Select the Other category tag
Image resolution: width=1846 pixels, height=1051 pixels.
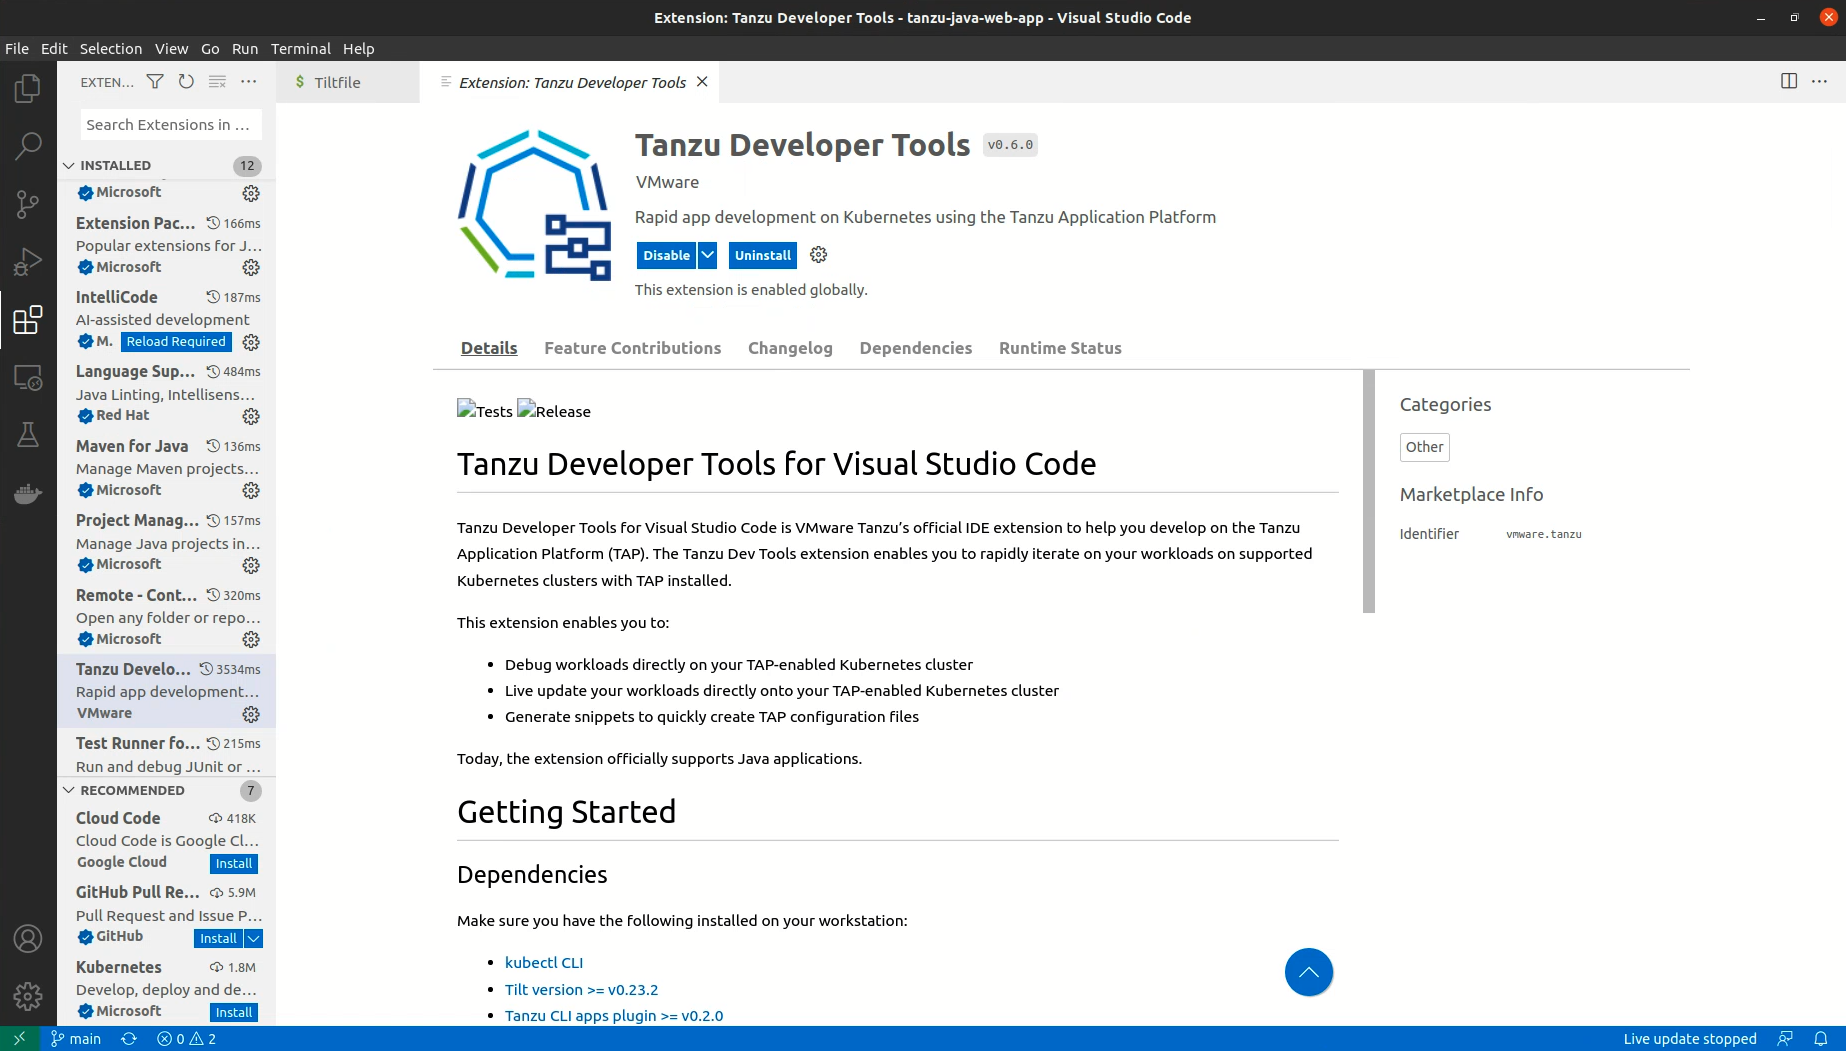(1424, 447)
